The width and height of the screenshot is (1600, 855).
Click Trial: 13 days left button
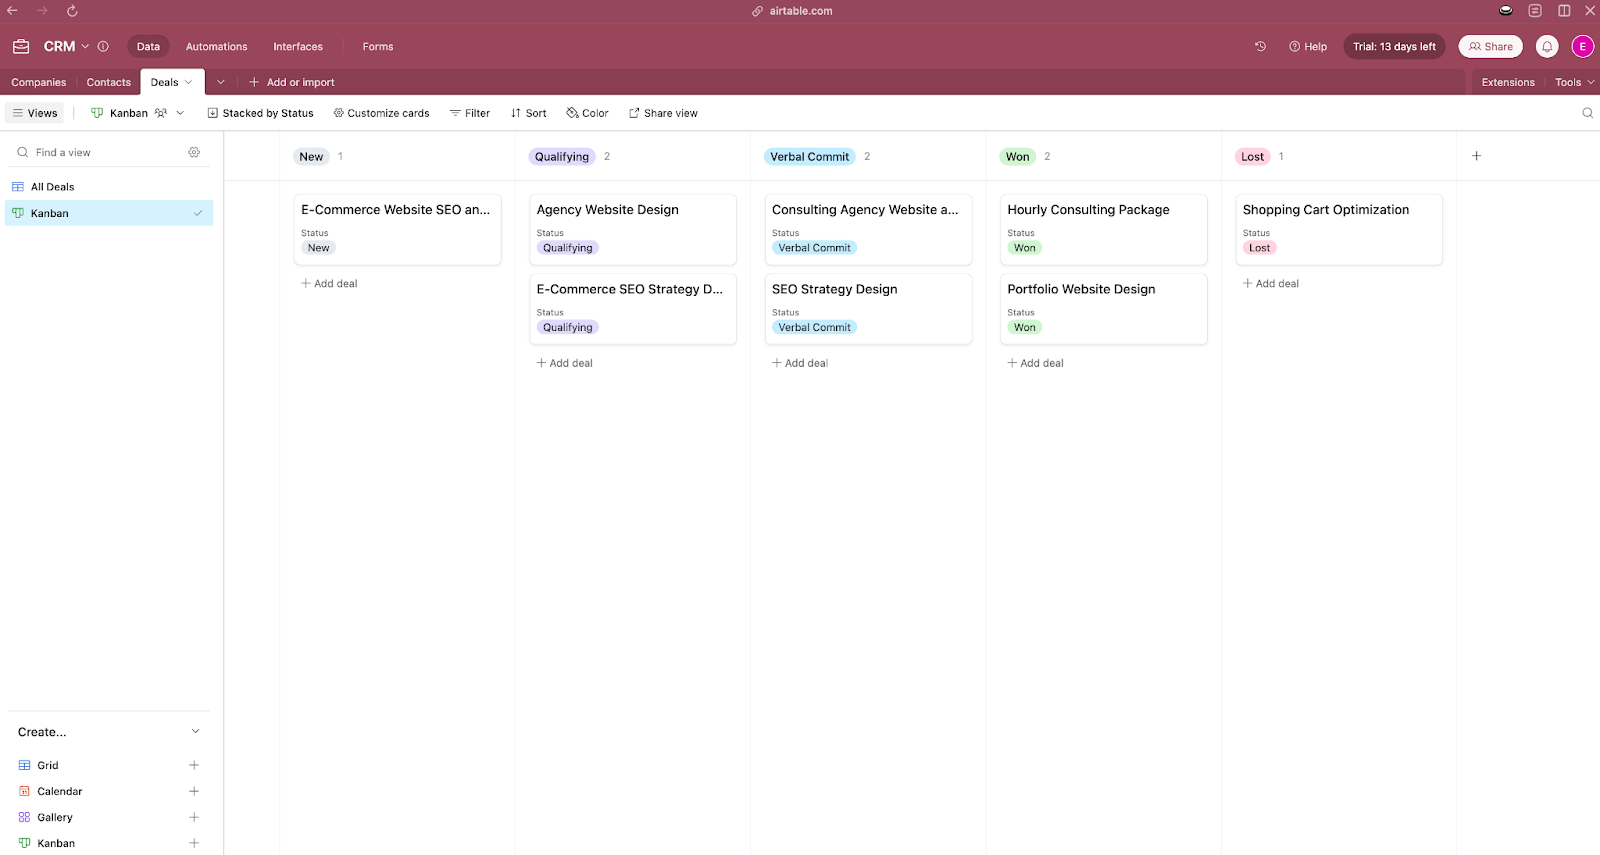[1394, 46]
